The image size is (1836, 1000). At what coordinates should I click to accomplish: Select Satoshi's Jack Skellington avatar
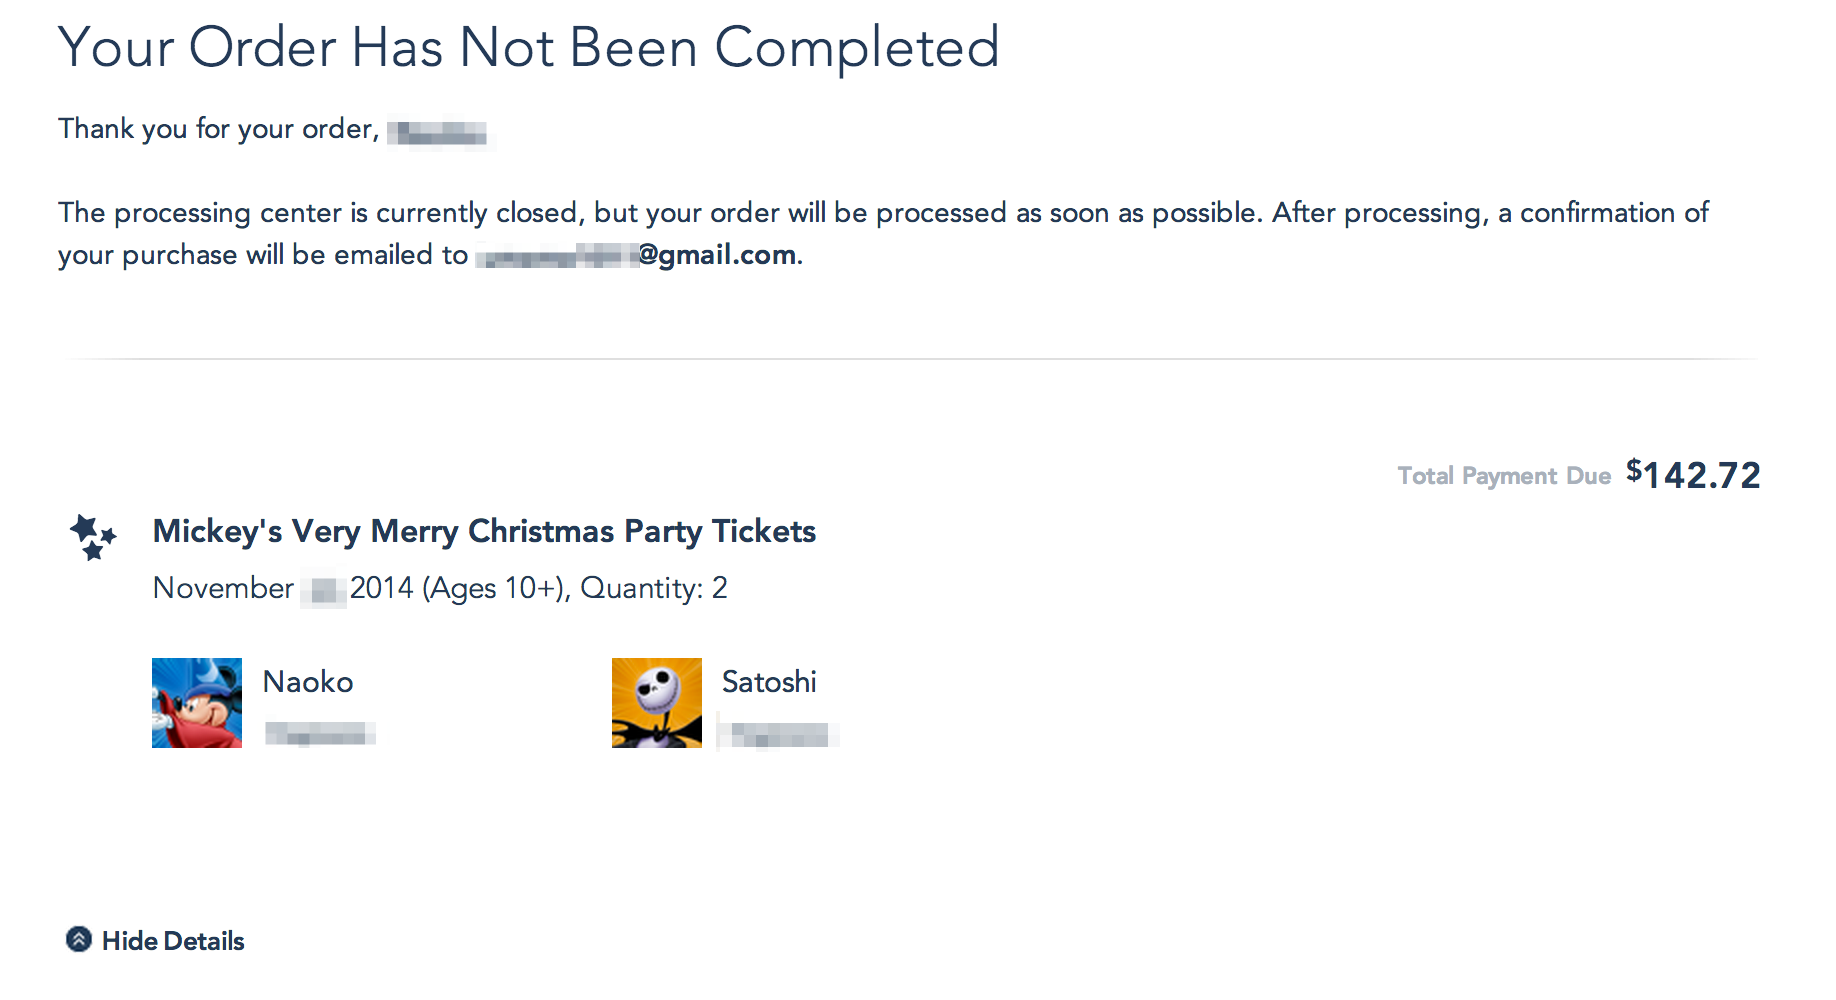(657, 703)
